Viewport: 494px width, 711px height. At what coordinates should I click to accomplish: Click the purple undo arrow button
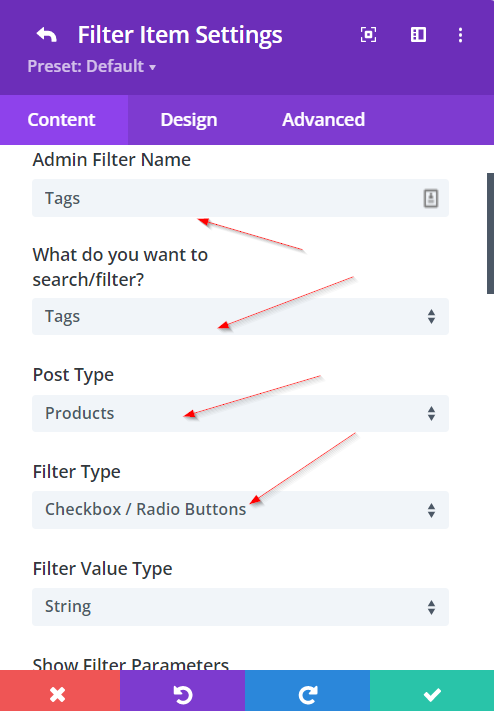(182, 691)
